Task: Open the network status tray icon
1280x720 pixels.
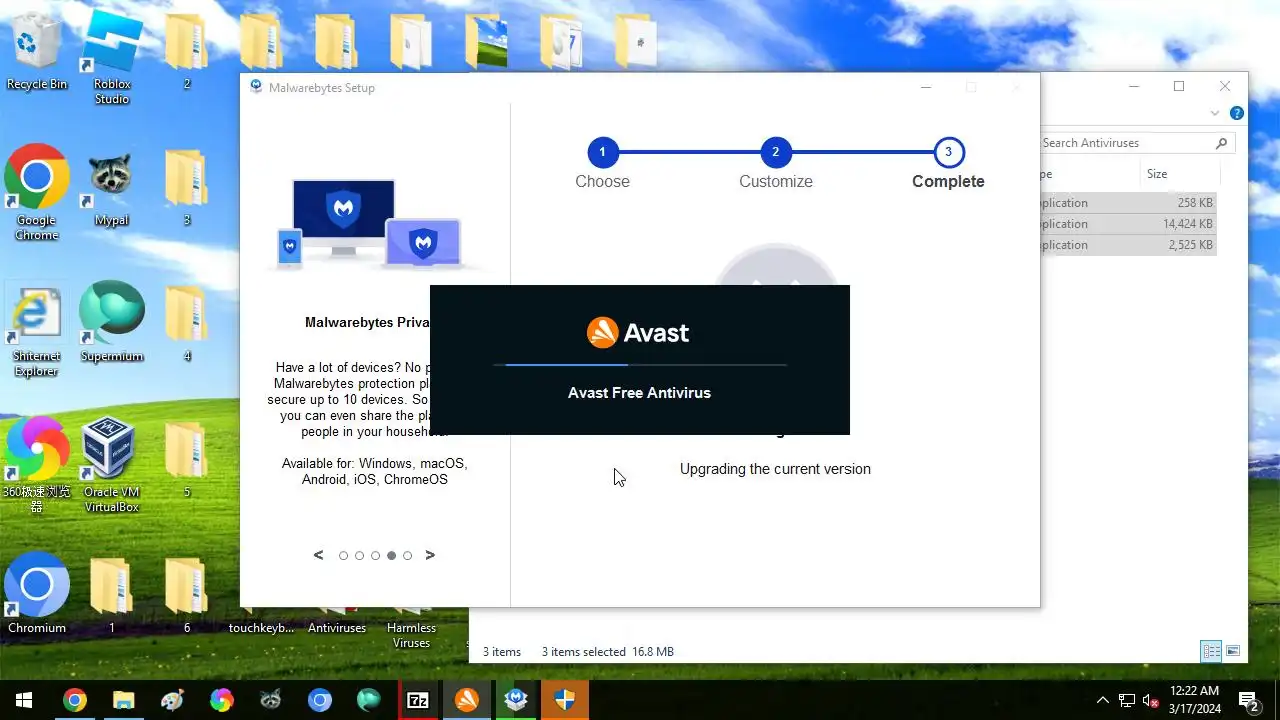Action: coord(1126,700)
